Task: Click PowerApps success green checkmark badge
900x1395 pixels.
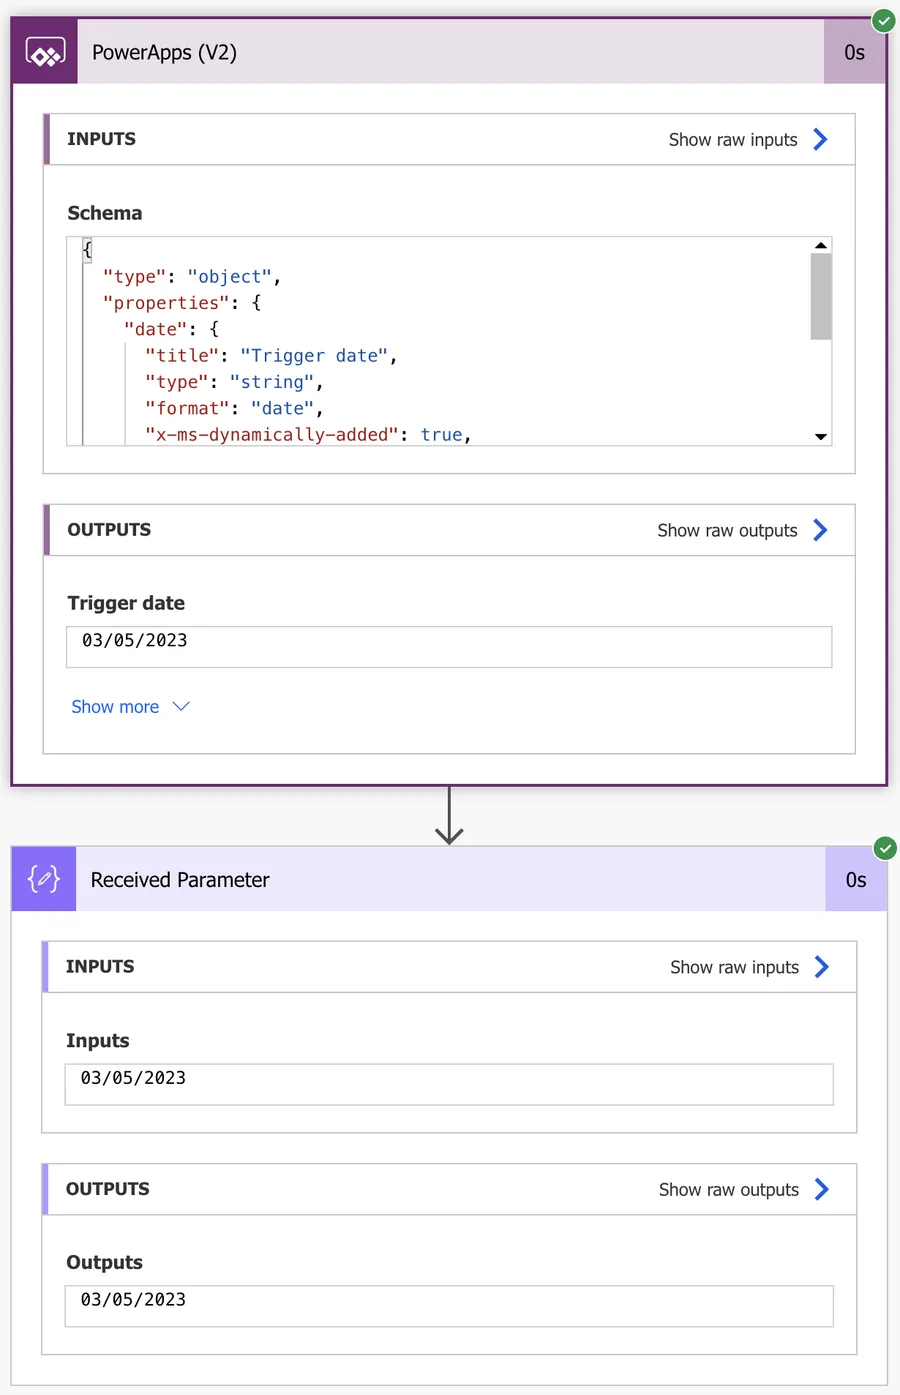Action: [884, 20]
